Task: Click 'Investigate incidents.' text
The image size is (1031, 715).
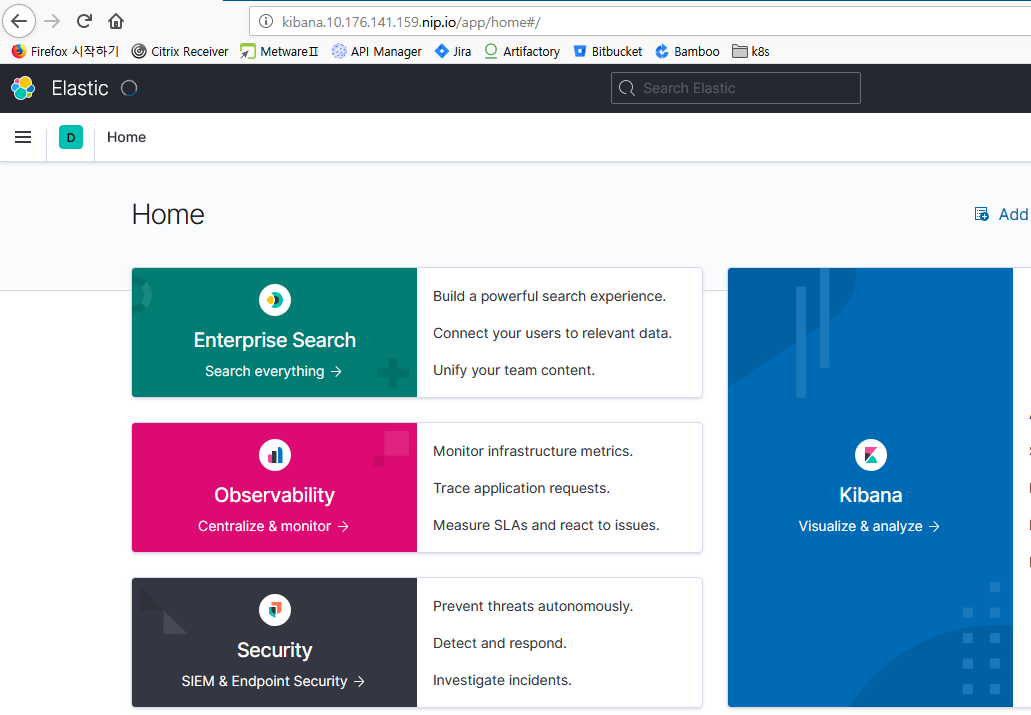Action: coord(502,680)
